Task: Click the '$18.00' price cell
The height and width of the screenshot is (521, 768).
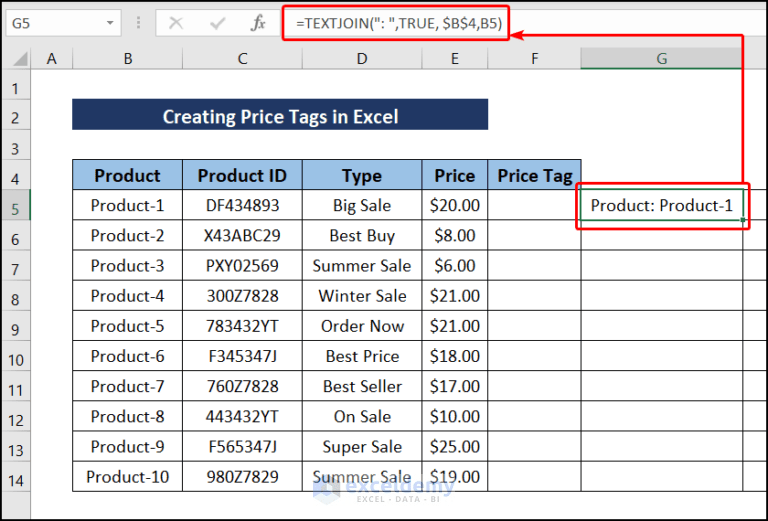Action: click(455, 356)
